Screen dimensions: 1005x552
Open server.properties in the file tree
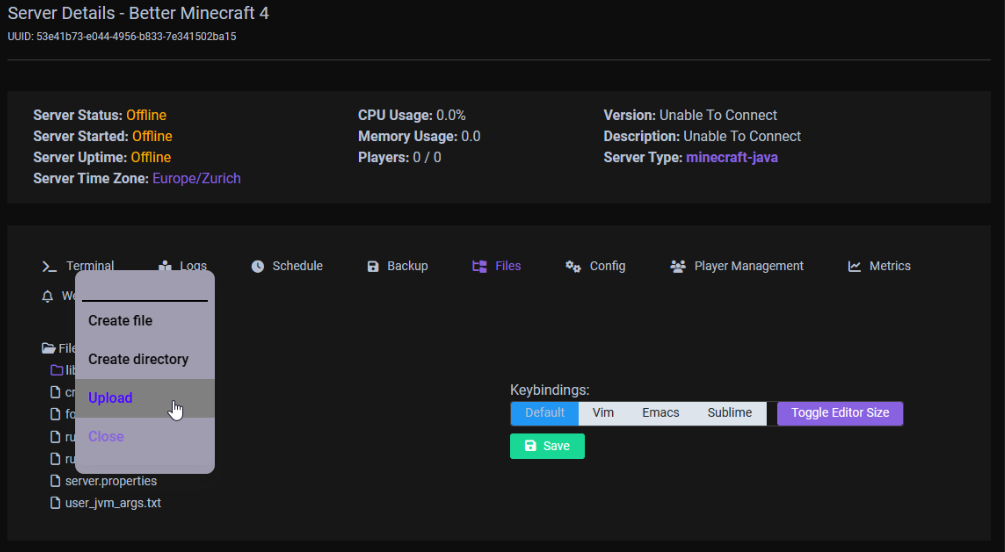pos(111,481)
